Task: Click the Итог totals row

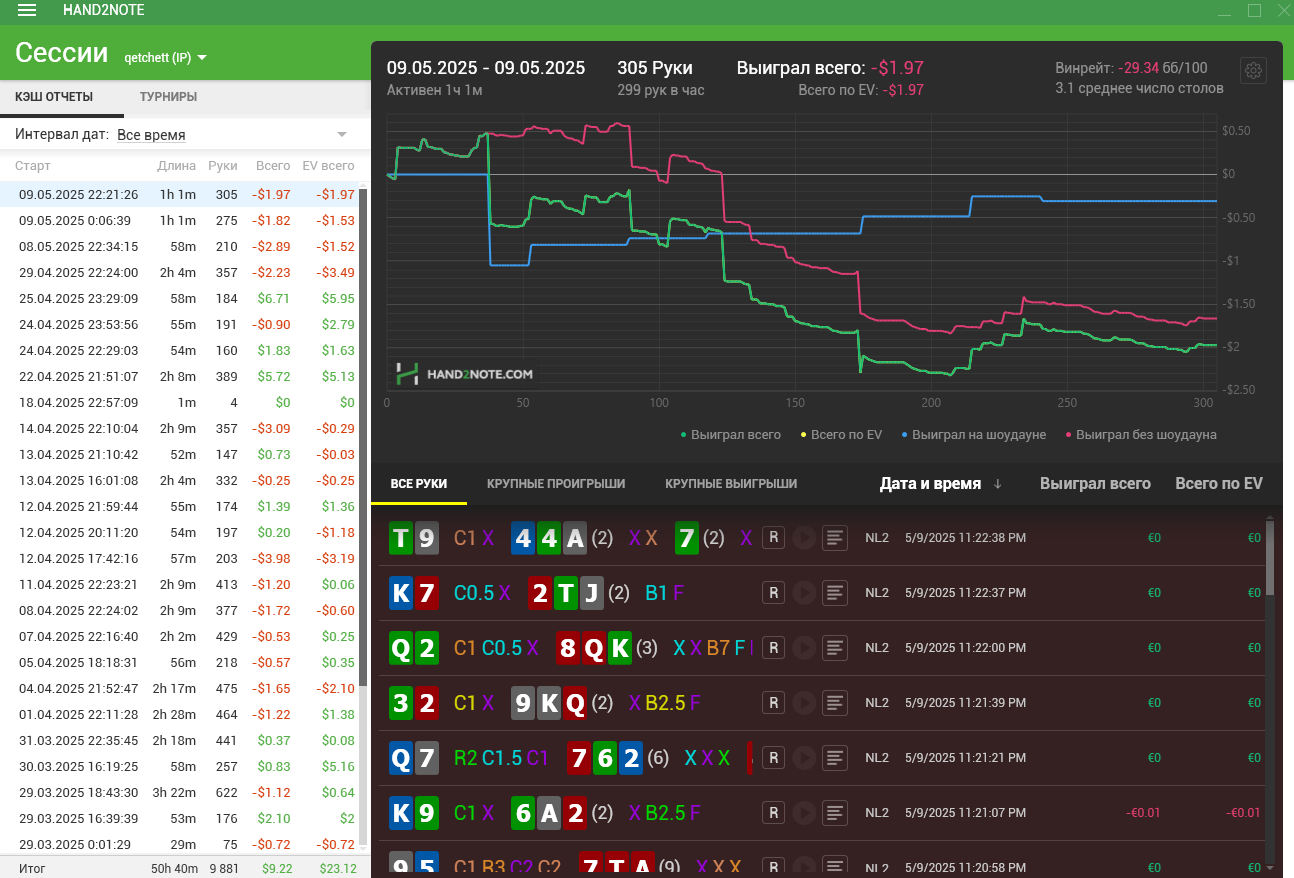Action: 185,868
